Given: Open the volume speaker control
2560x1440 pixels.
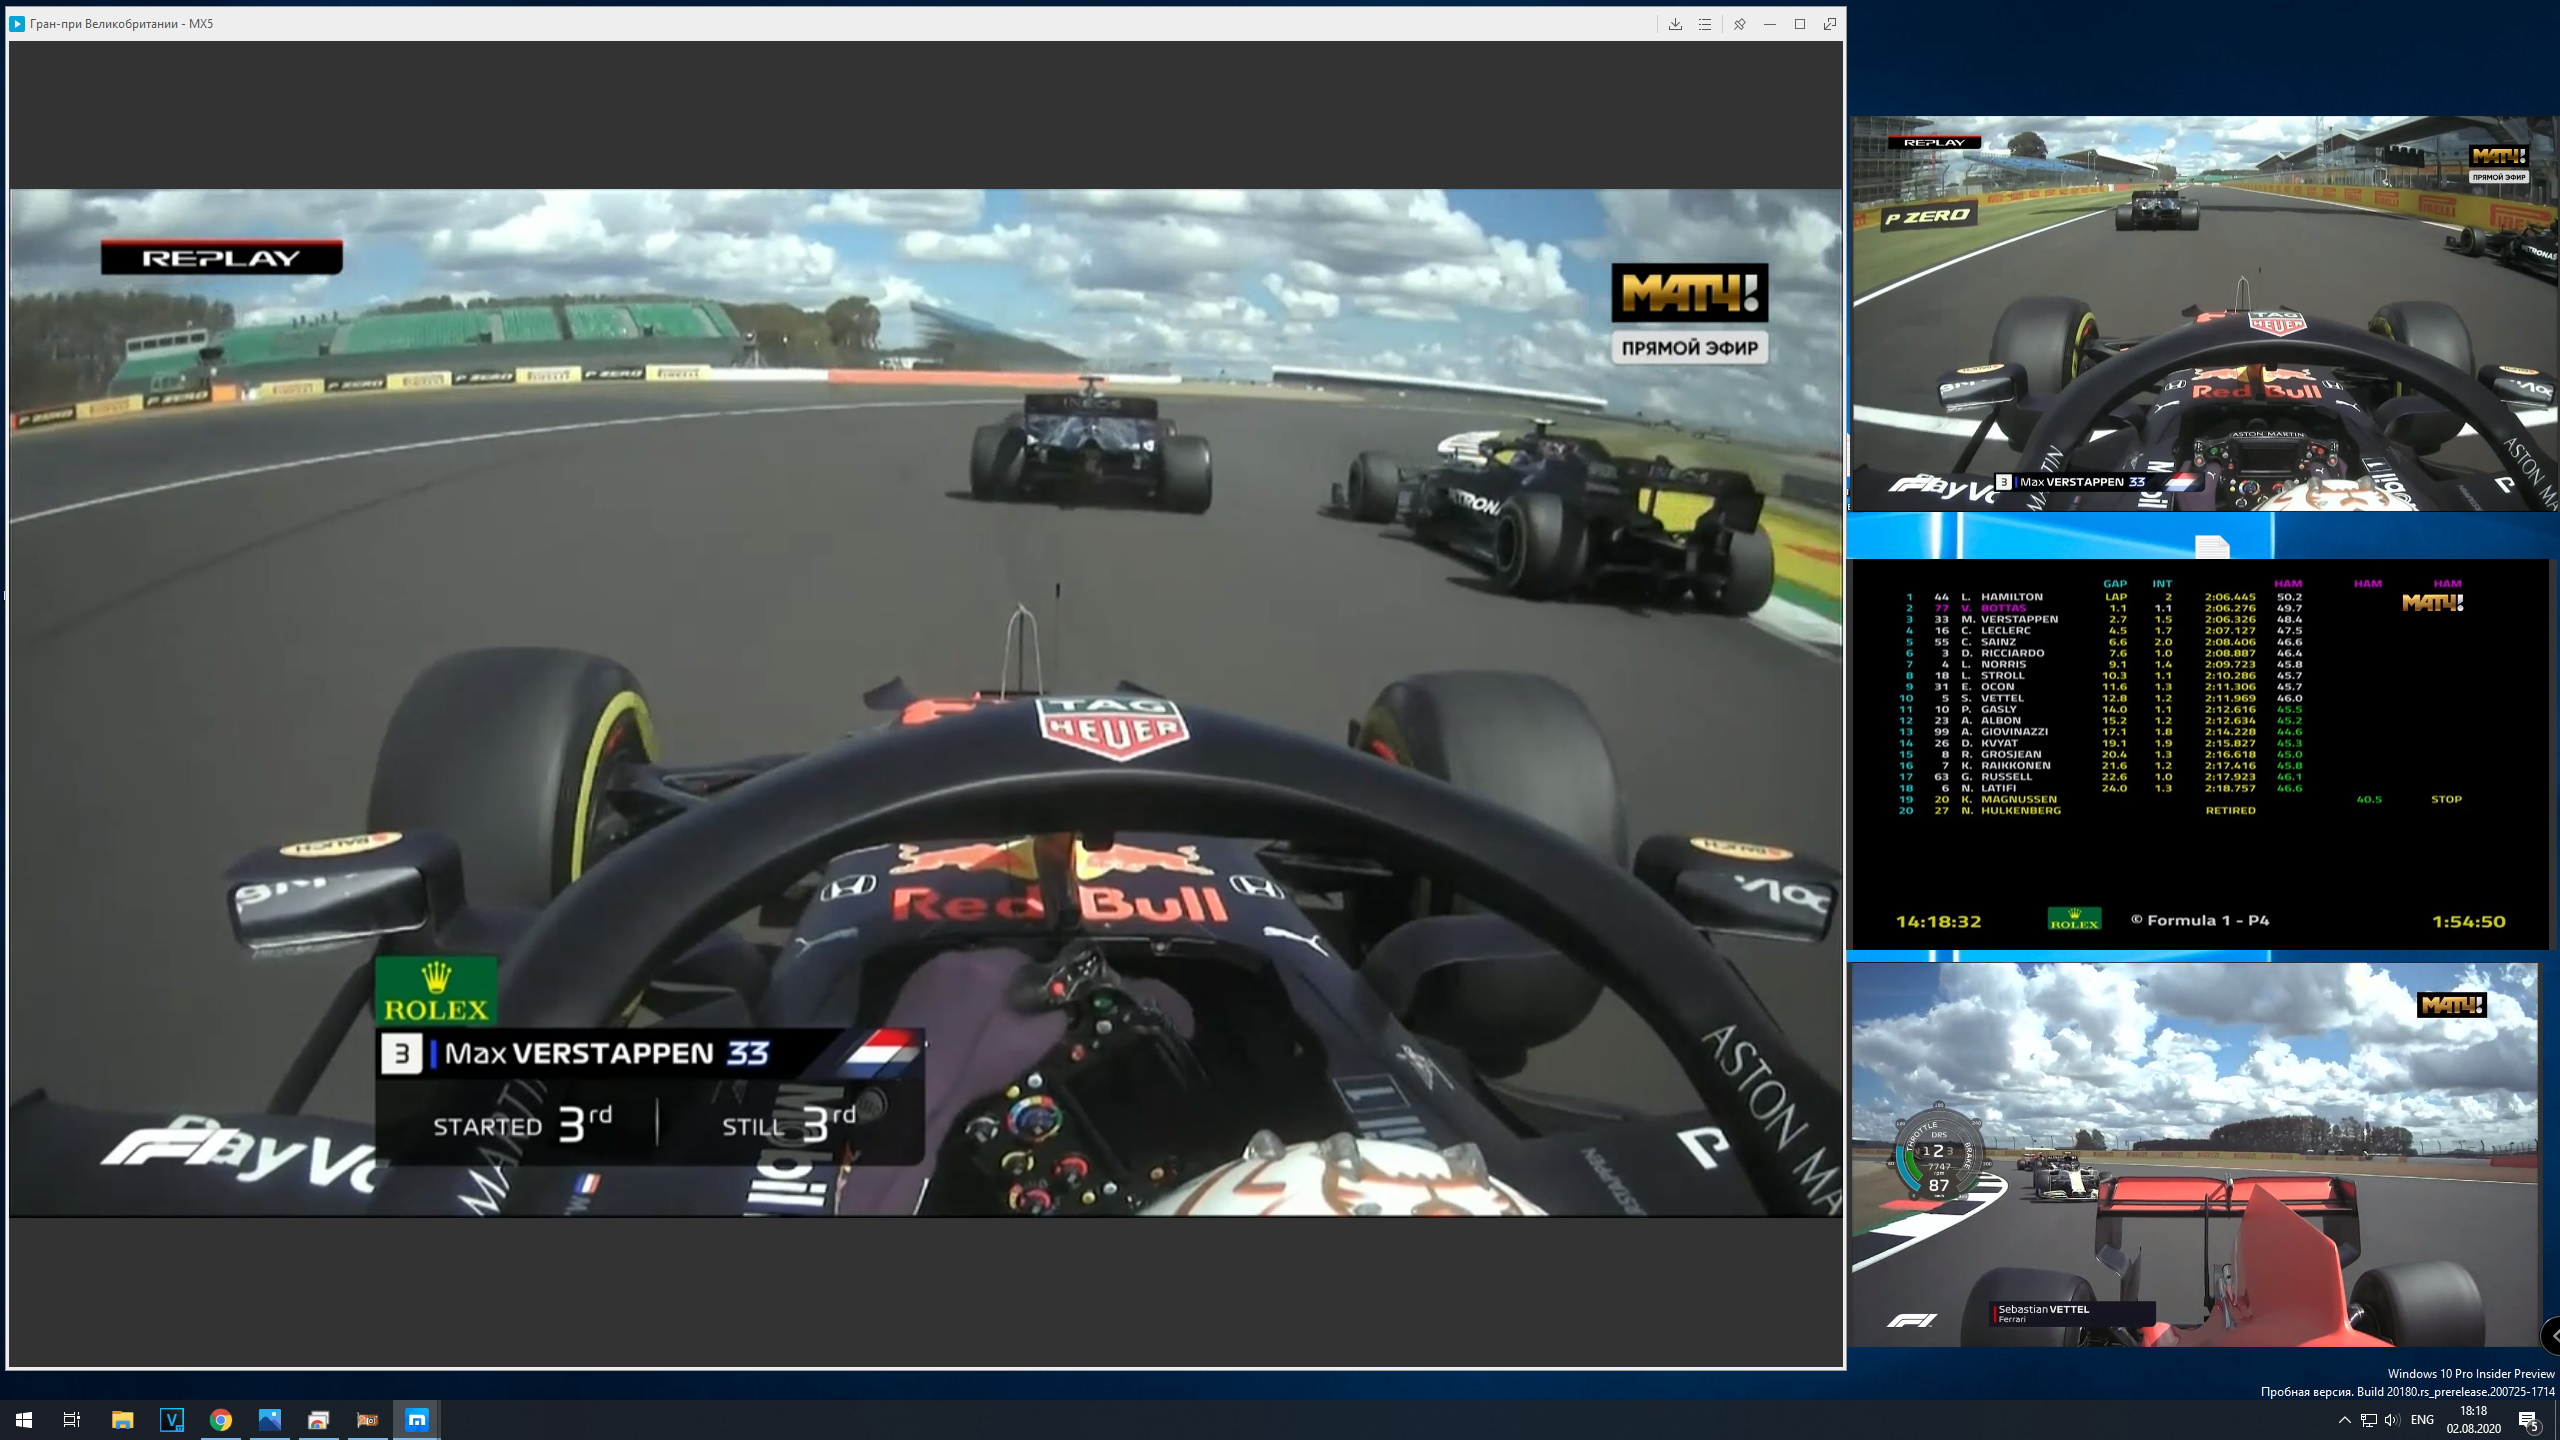Looking at the screenshot, I should coord(2391,1420).
